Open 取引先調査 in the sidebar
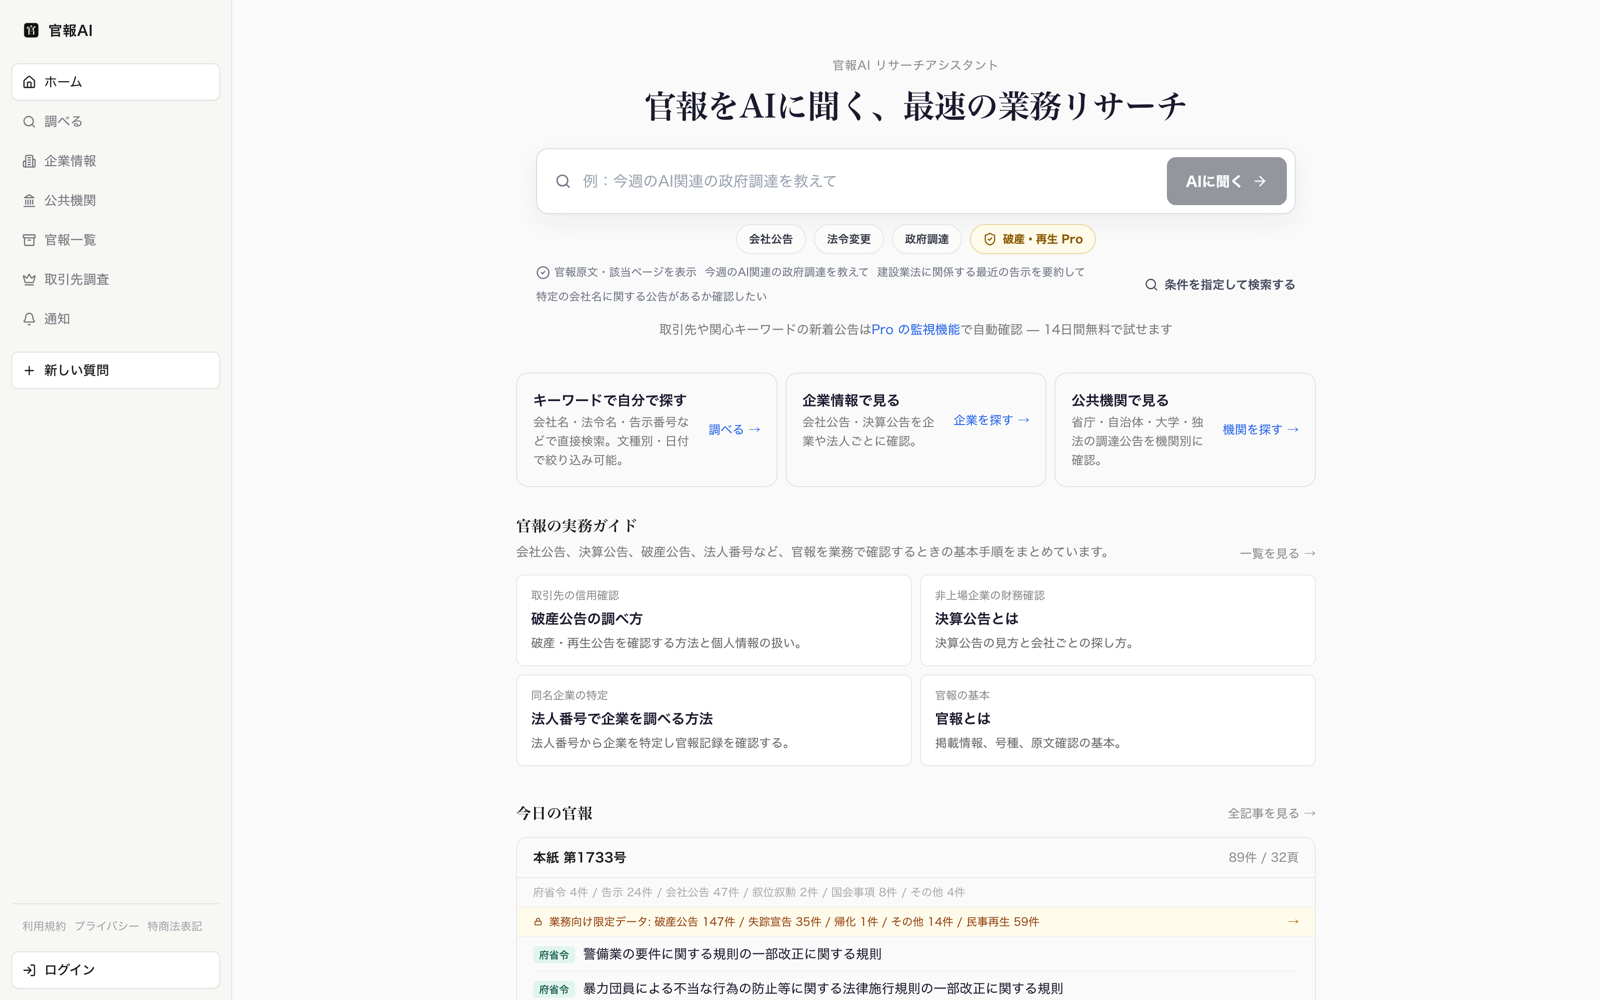 pyautogui.click(x=115, y=279)
